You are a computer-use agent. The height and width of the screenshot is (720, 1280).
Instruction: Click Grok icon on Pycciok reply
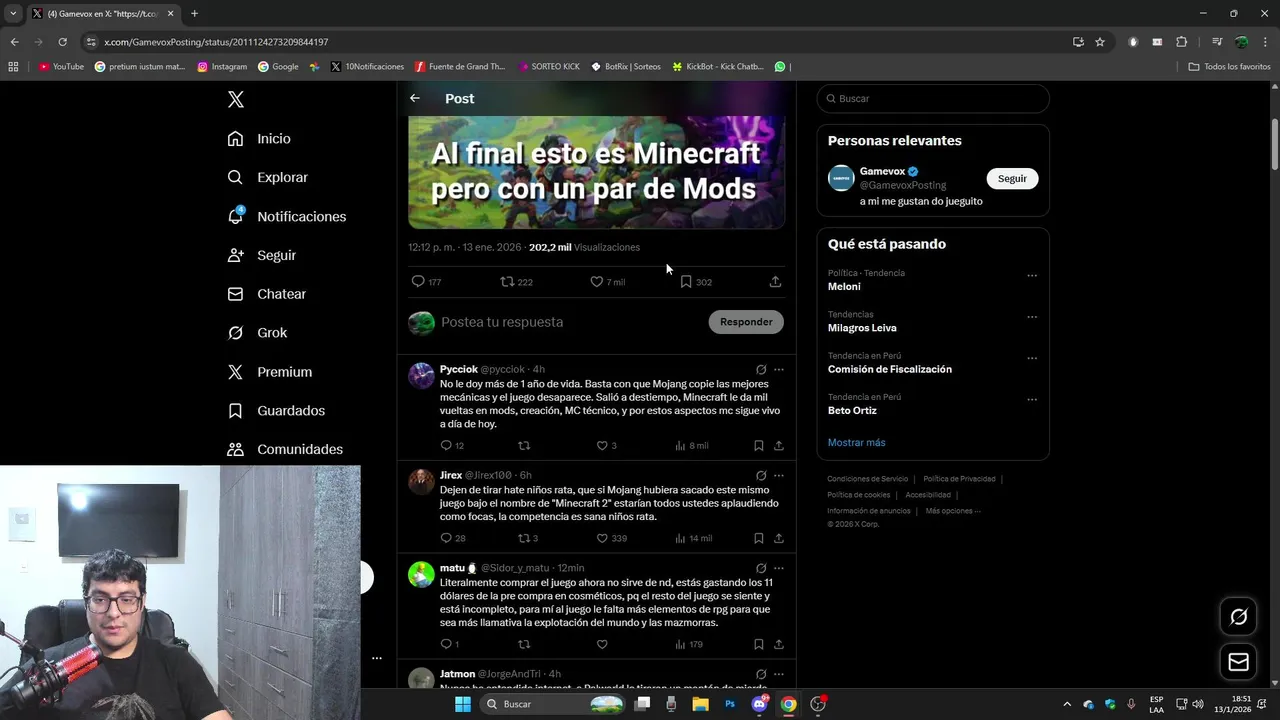pos(761,370)
